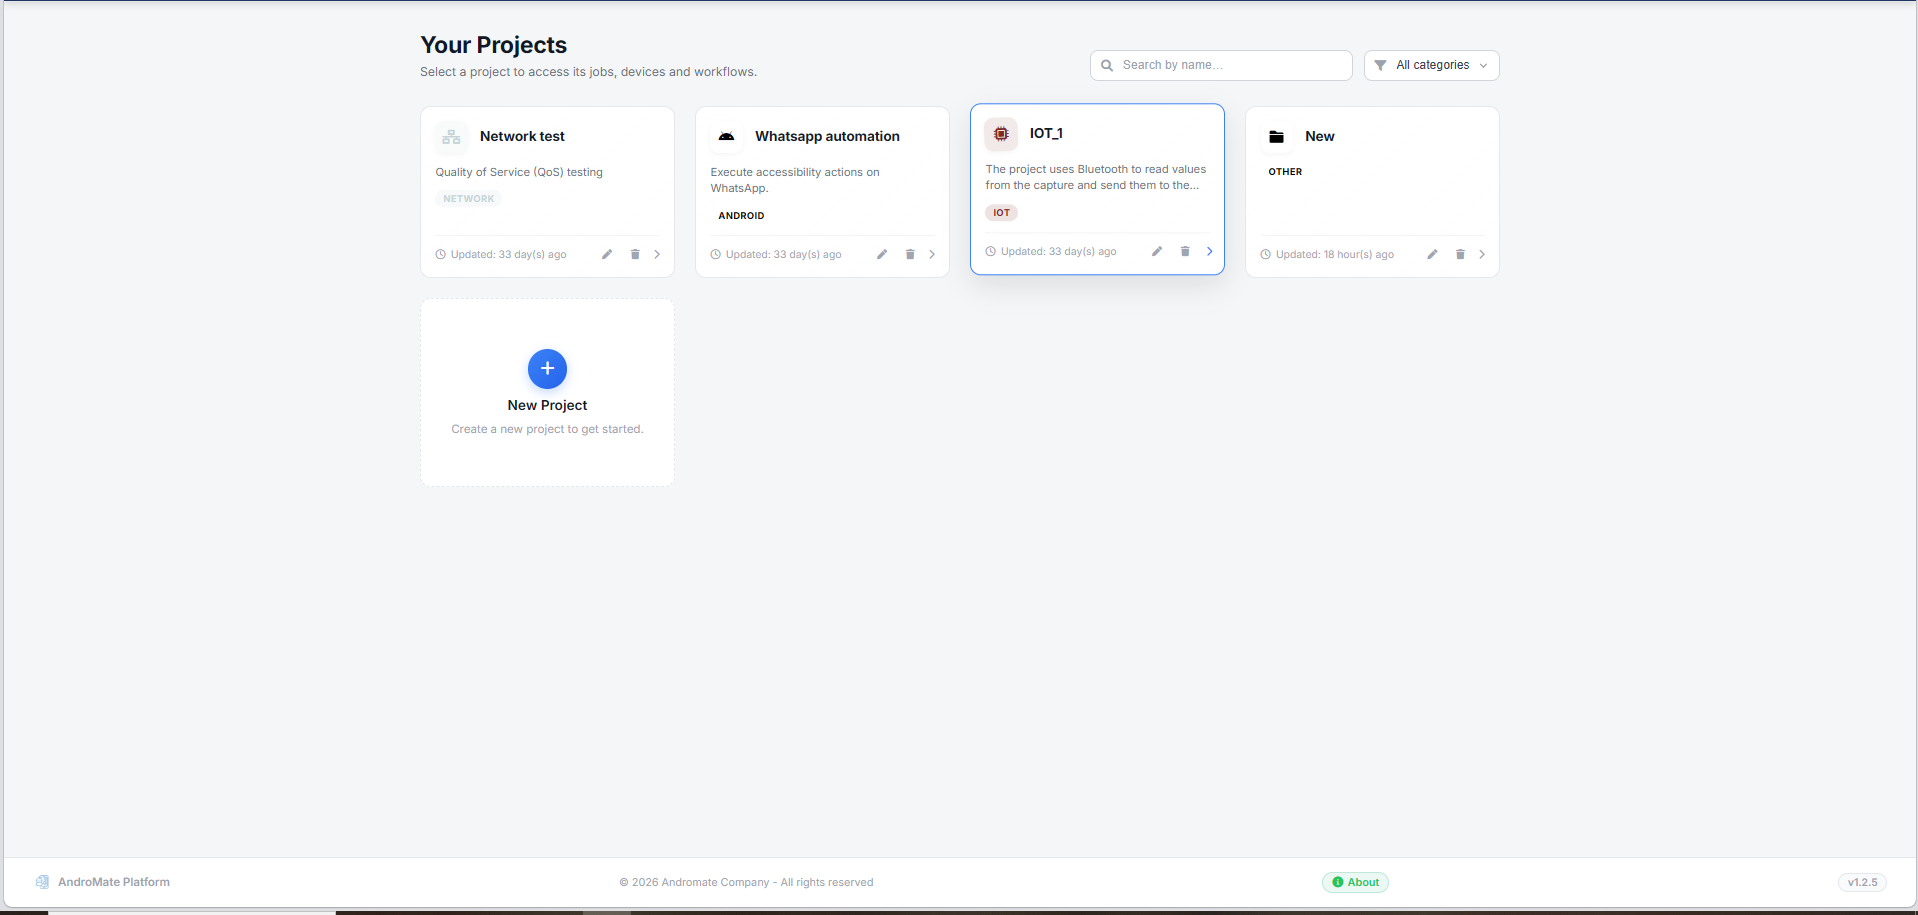Viewport: 1918px width, 915px height.
Task: Edit the IOT_1 project
Action: coord(1157,251)
